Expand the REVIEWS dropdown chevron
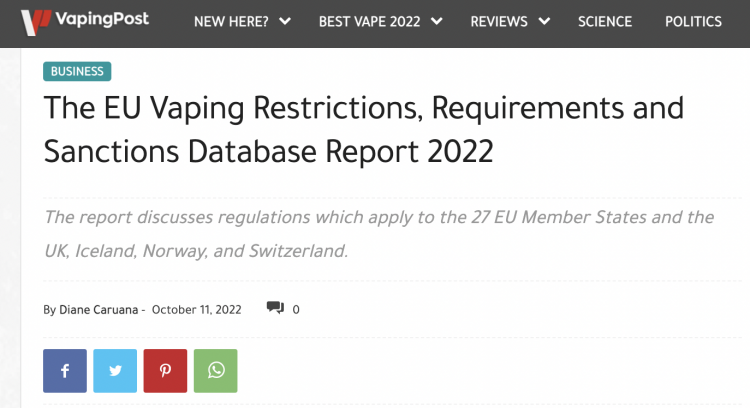 tap(544, 22)
